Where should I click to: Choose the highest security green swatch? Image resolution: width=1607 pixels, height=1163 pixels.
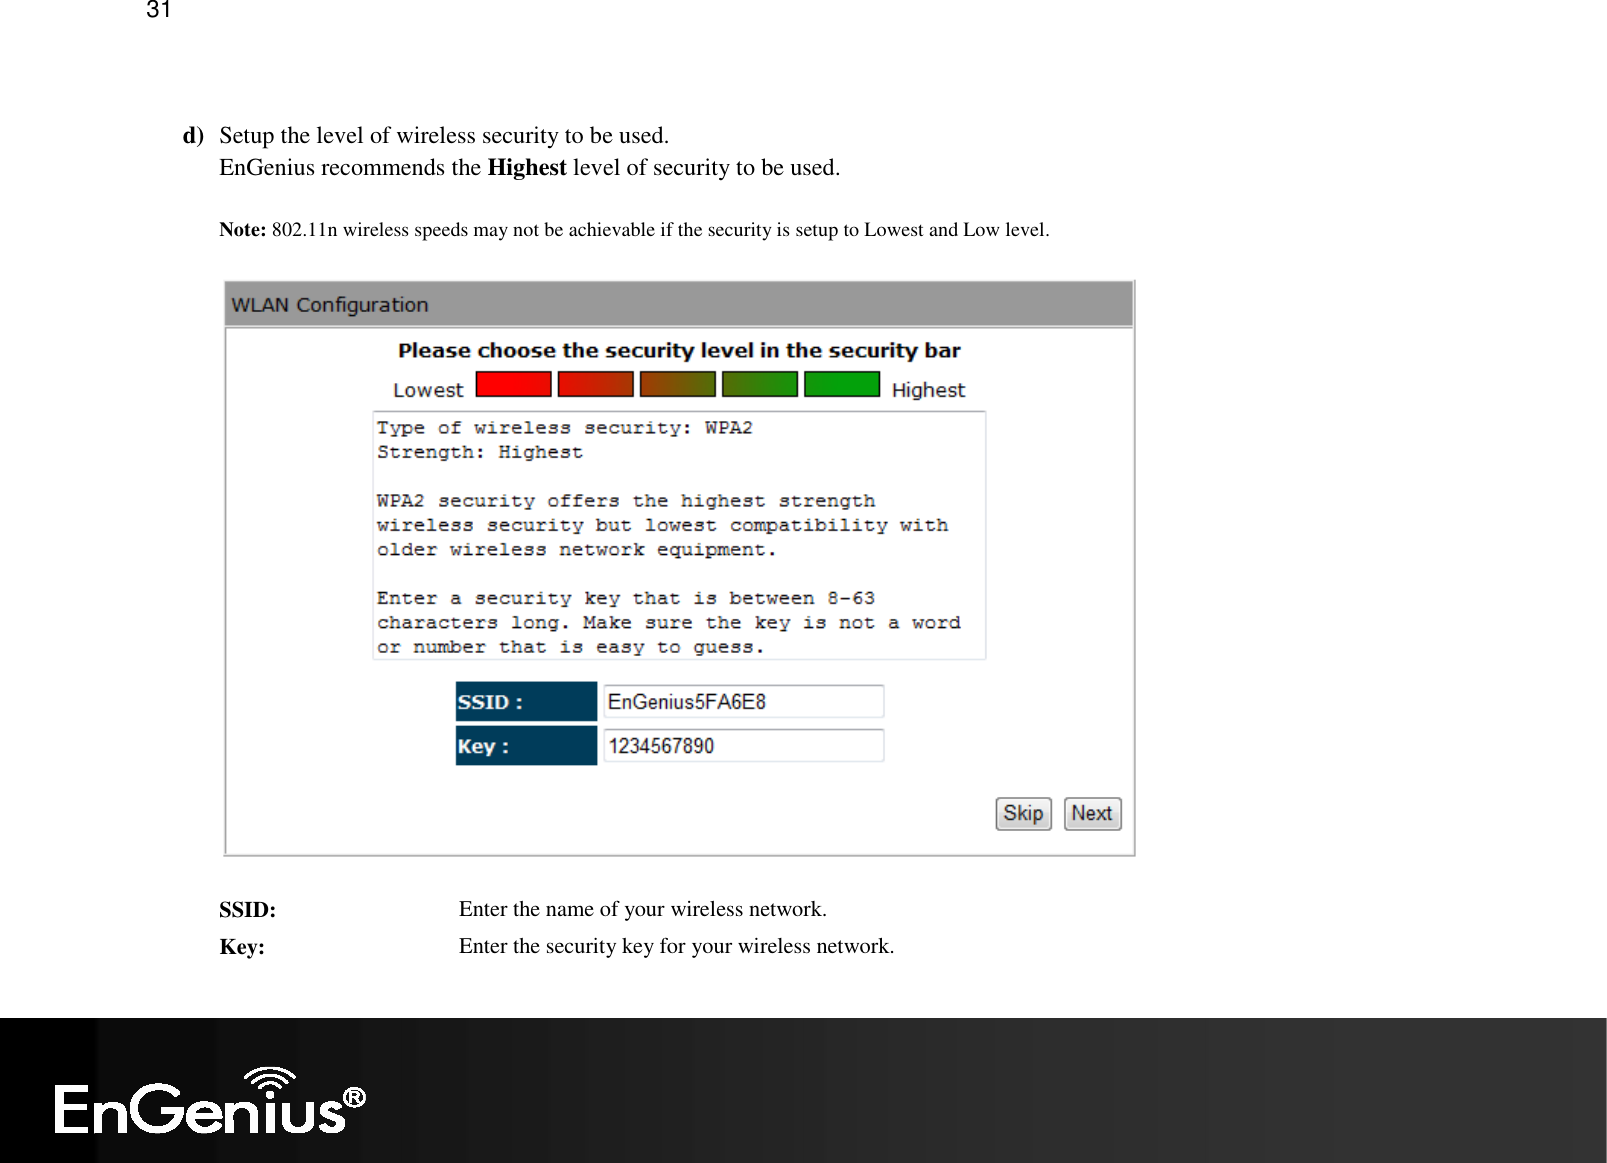(x=842, y=384)
